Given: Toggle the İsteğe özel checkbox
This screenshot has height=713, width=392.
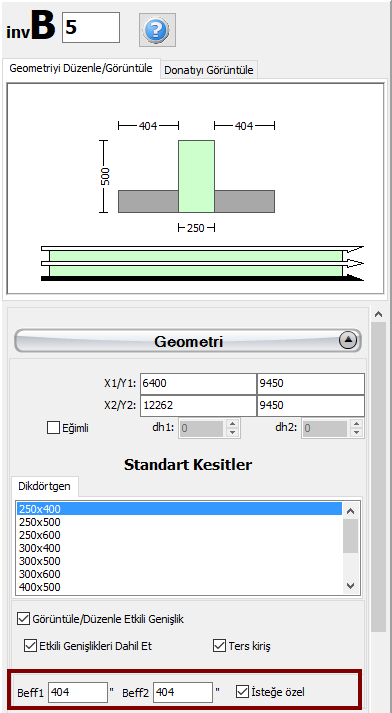Looking at the screenshot, I should (242, 692).
